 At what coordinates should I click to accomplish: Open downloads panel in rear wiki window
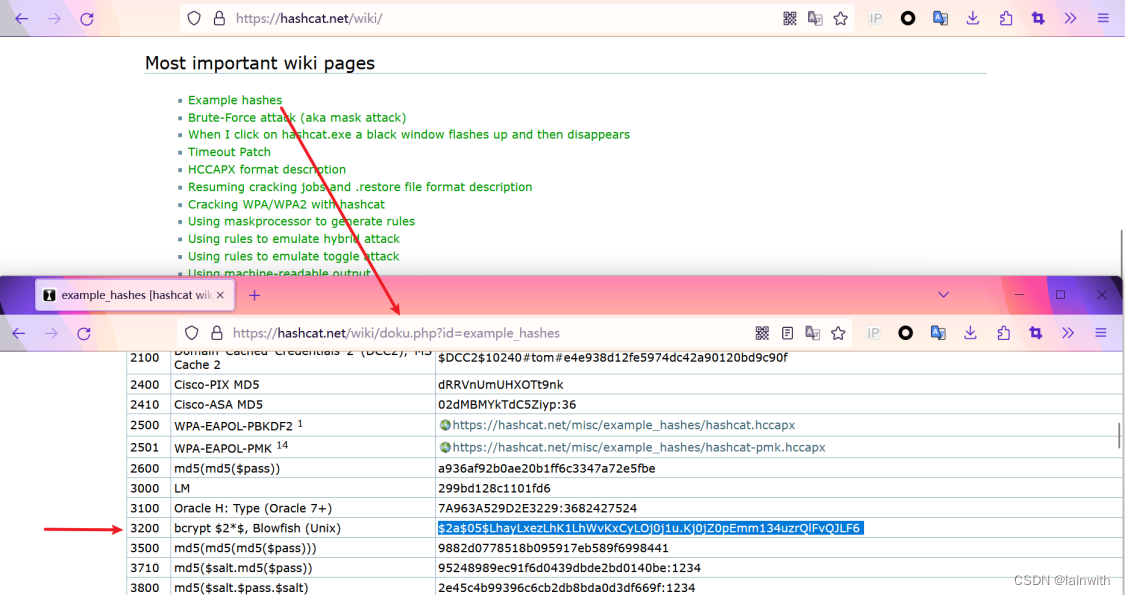coord(972,19)
